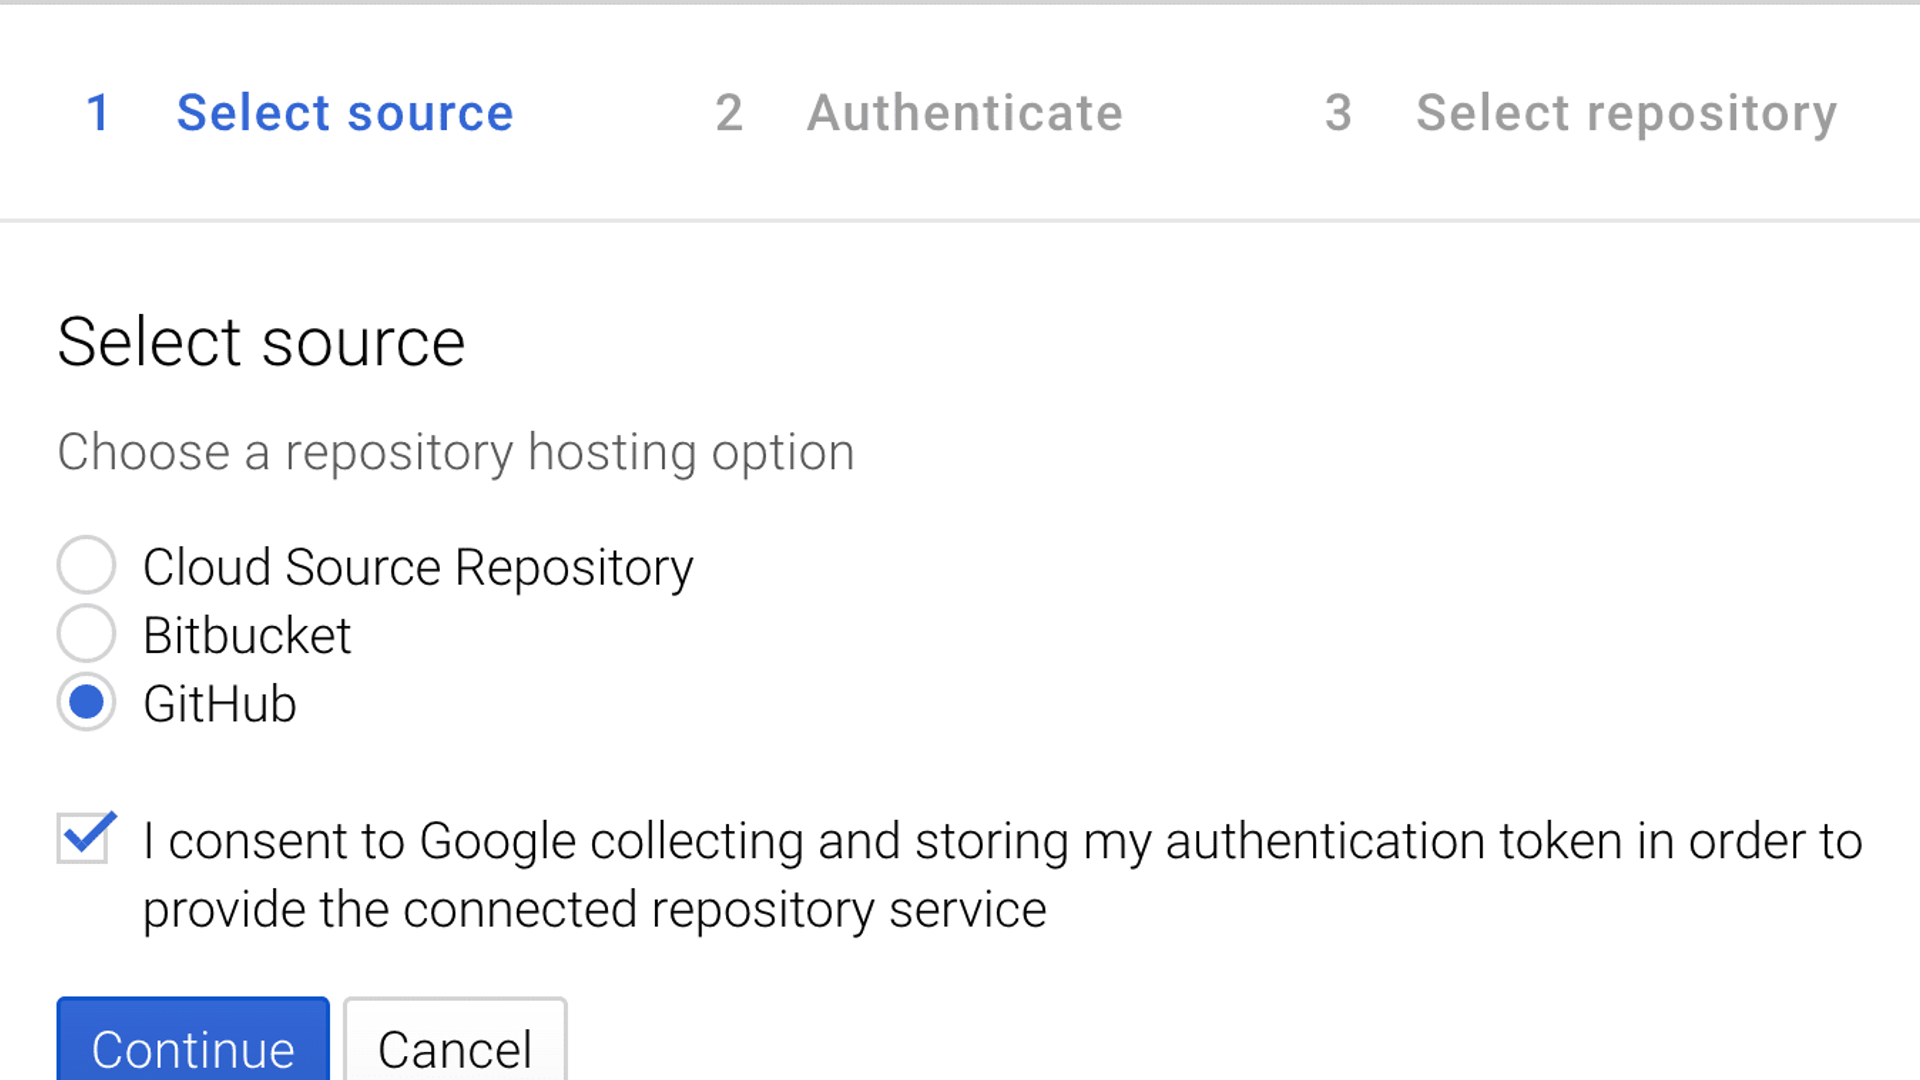The image size is (1920, 1080).
Task: Go to the Select repository step
Action: [x=1626, y=114]
